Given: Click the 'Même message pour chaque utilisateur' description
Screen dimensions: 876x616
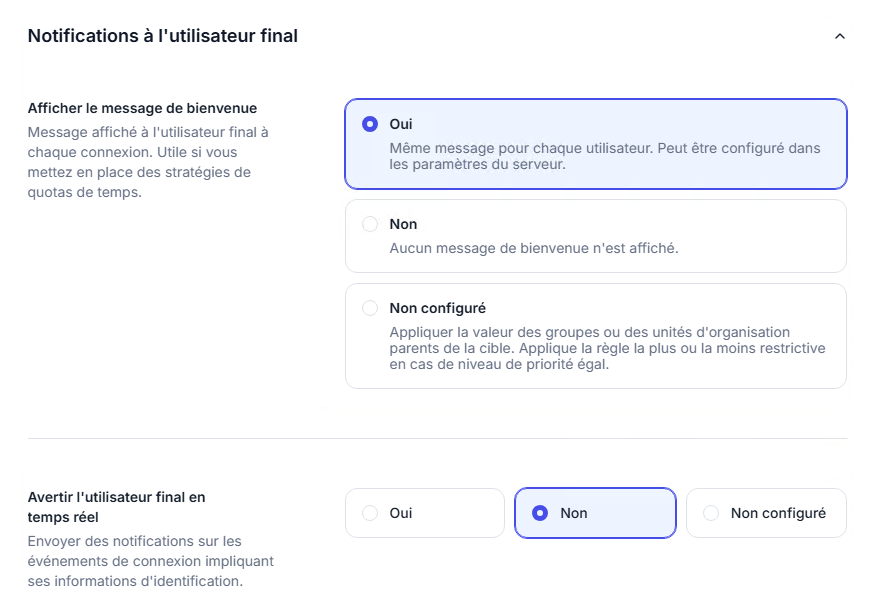Looking at the screenshot, I should [x=604, y=156].
